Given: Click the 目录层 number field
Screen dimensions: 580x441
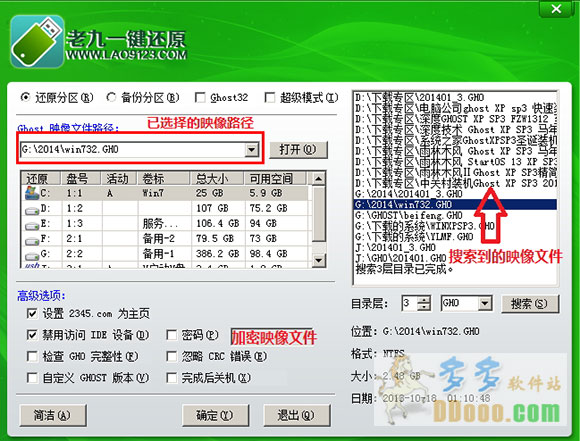Looking at the screenshot, I should click(410, 304).
